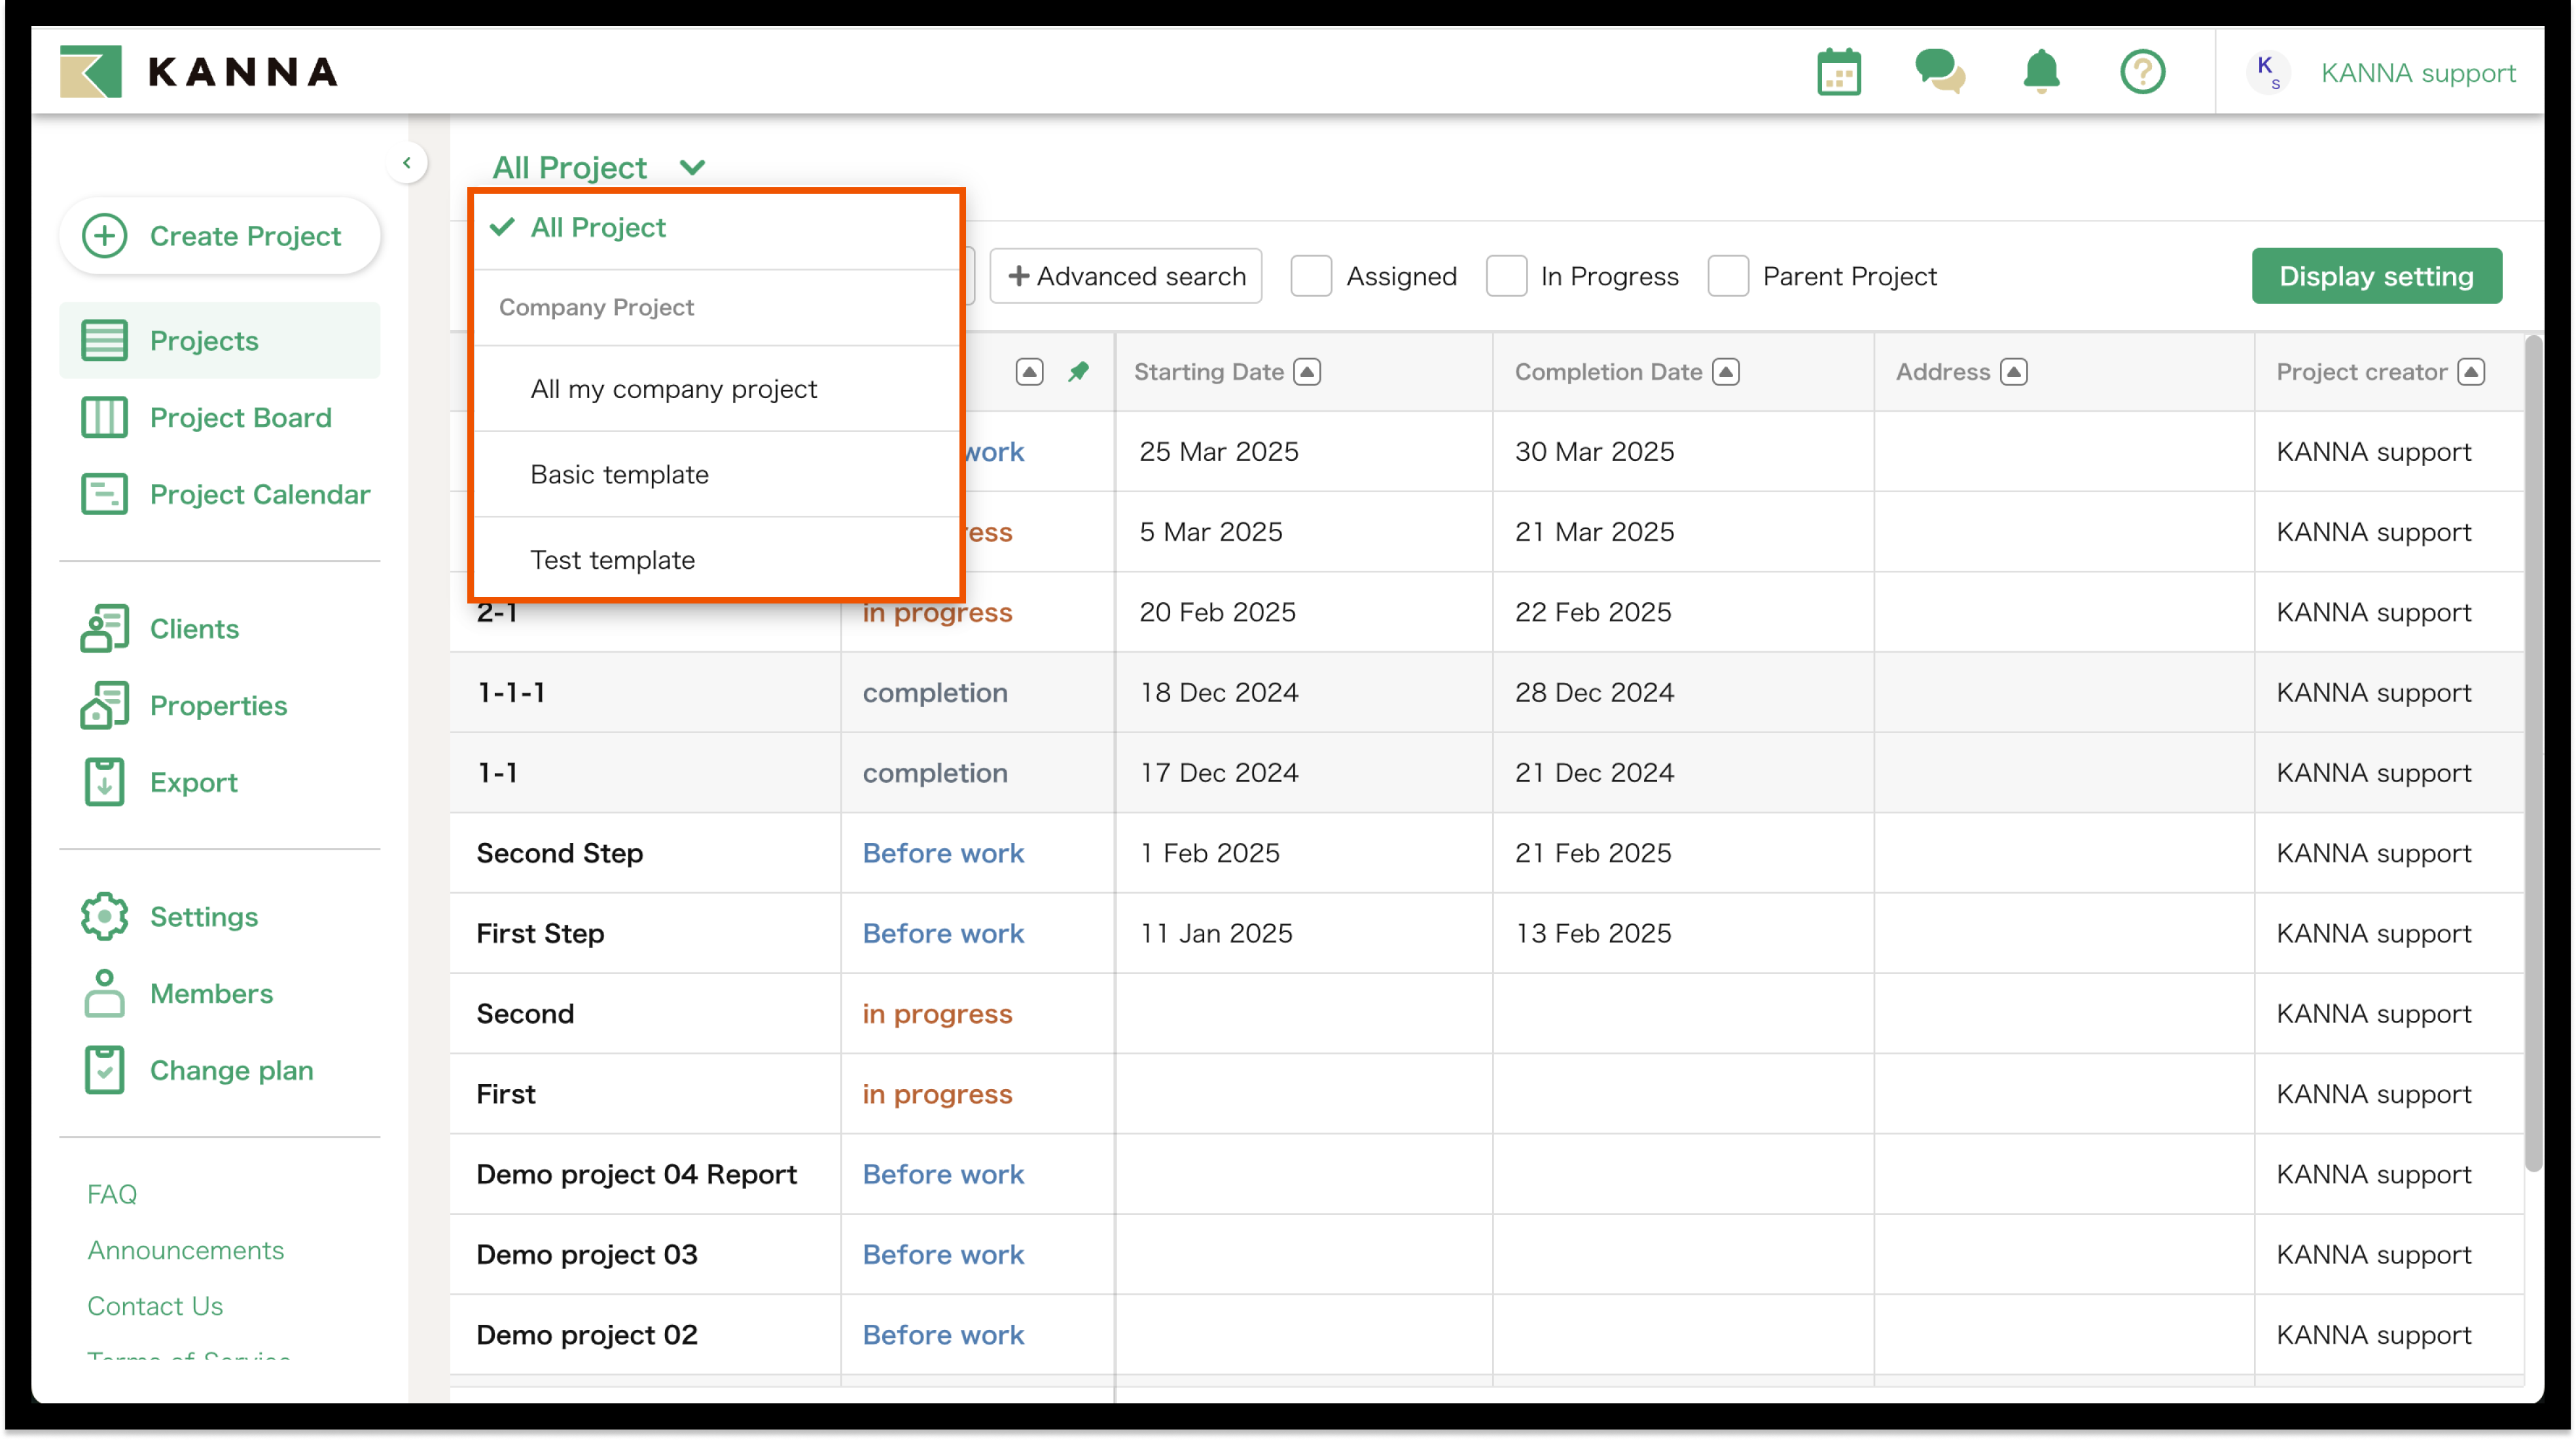Image resolution: width=2576 pixels, height=1440 pixels.
Task: Open the Announcements link
Action: (x=185, y=1250)
